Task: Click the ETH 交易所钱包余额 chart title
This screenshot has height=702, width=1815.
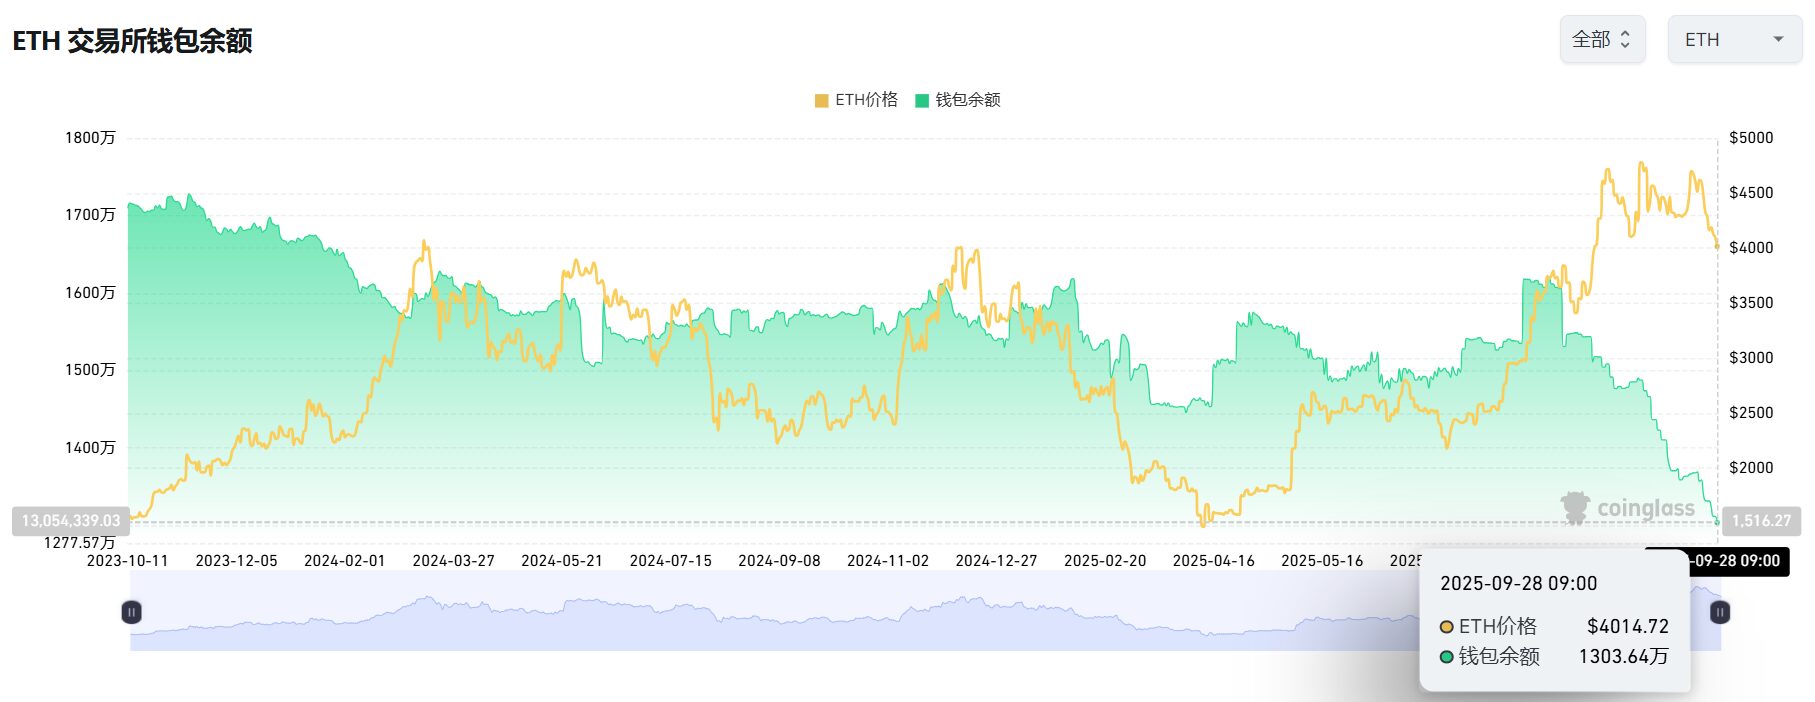Action: (x=132, y=41)
